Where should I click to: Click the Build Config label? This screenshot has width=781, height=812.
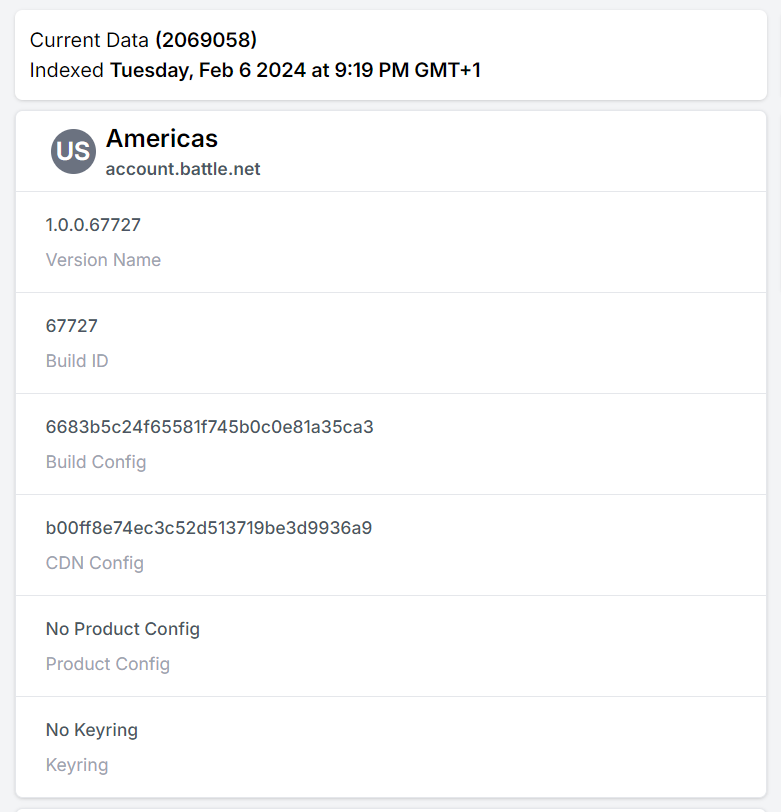[96, 461]
